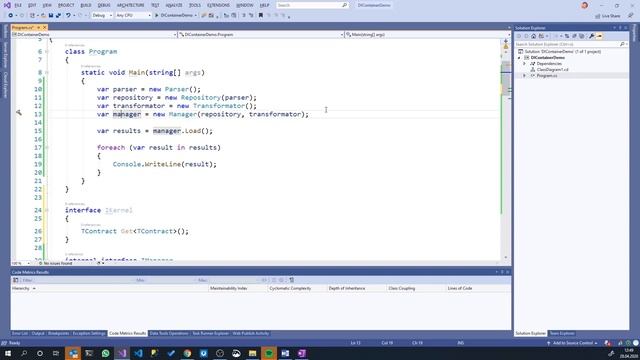Click OneNote icon in taskbar
This screenshot has height=360, width=640.
(x=301, y=353)
